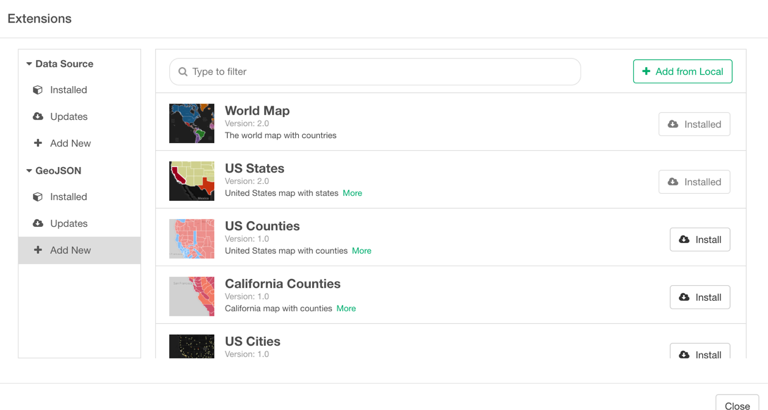Select GeoJSON Updates in the sidebar

pyautogui.click(x=68, y=224)
